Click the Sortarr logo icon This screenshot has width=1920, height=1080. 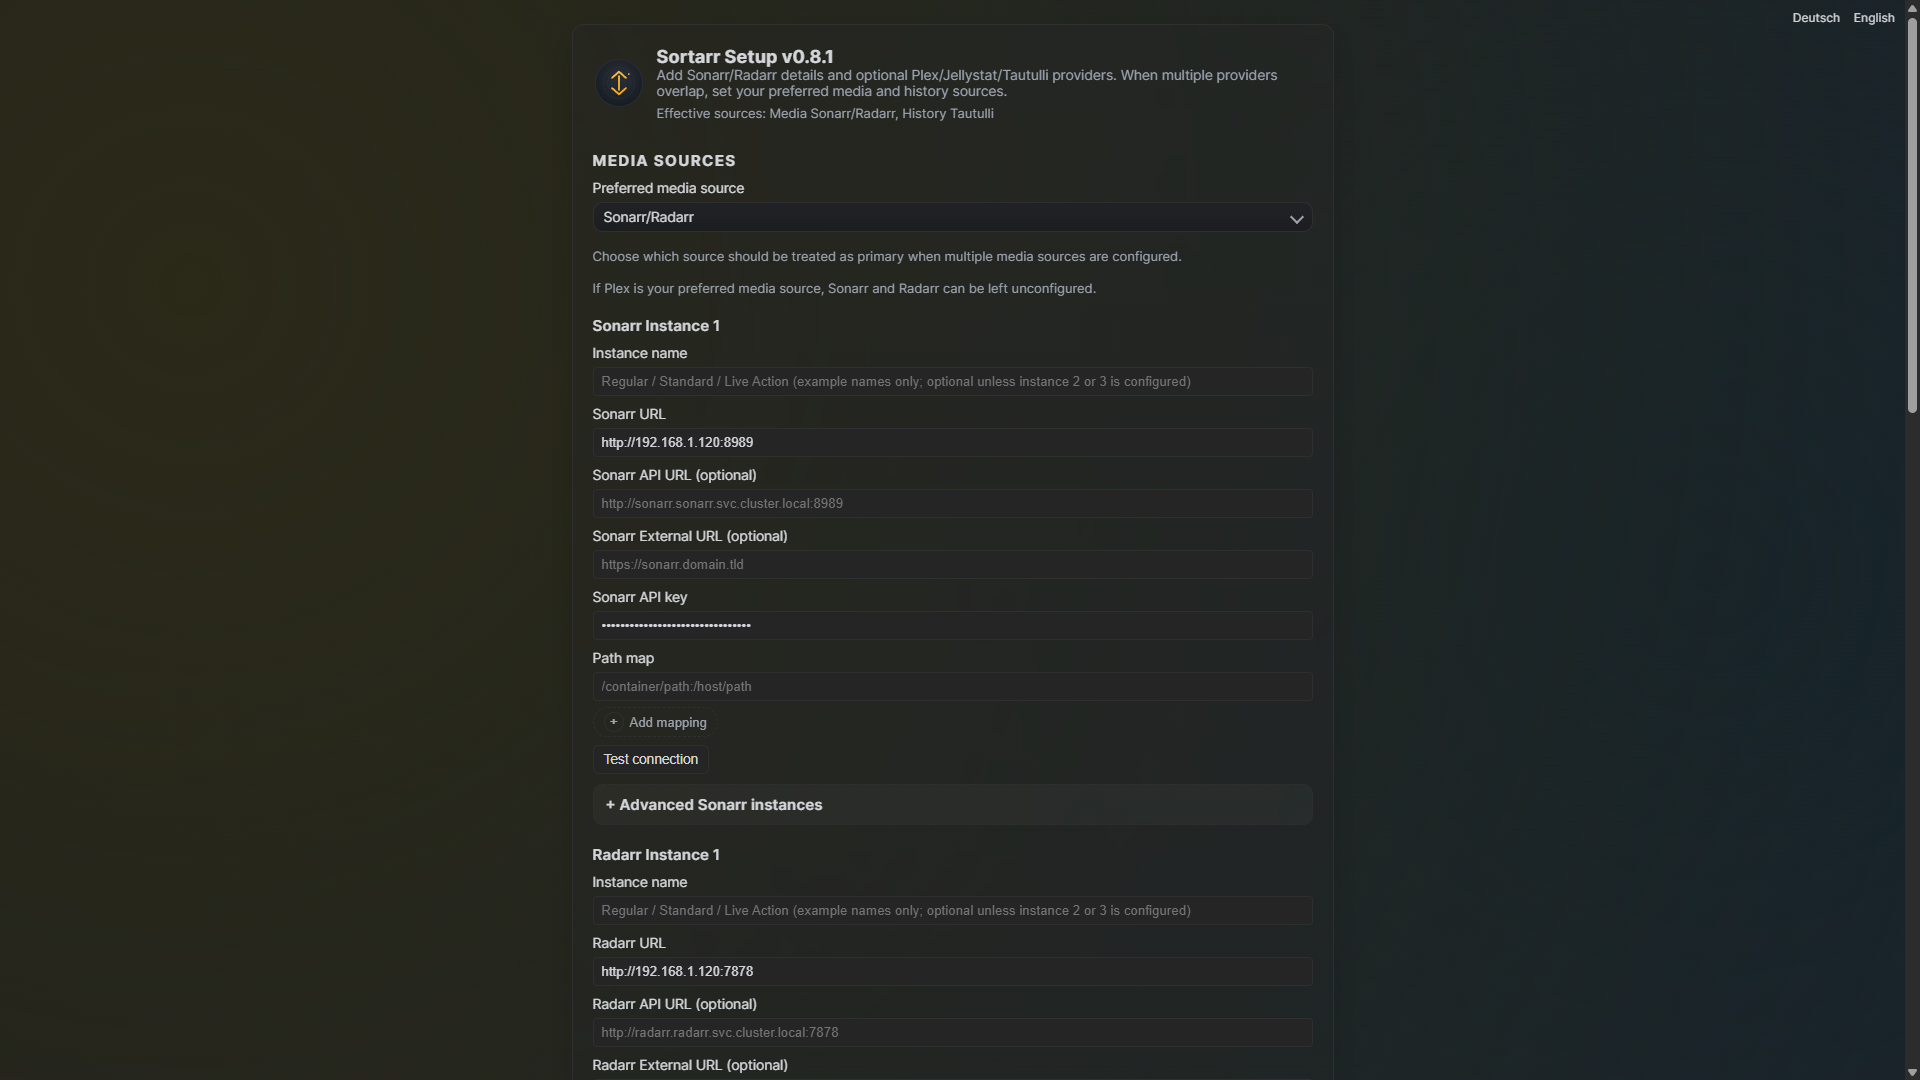618,83
